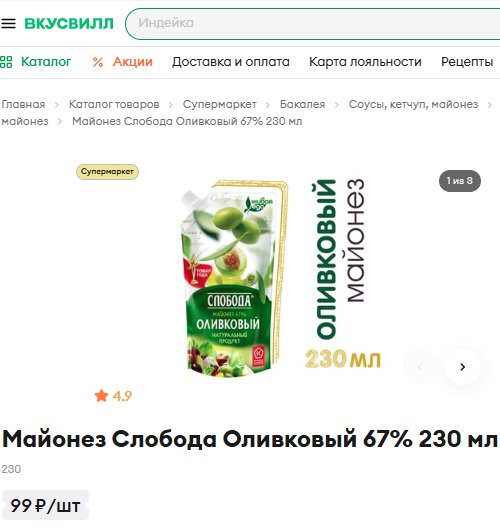Open Бакалея breadcrumb link
The image size is (500, 529).
(302, 104)
